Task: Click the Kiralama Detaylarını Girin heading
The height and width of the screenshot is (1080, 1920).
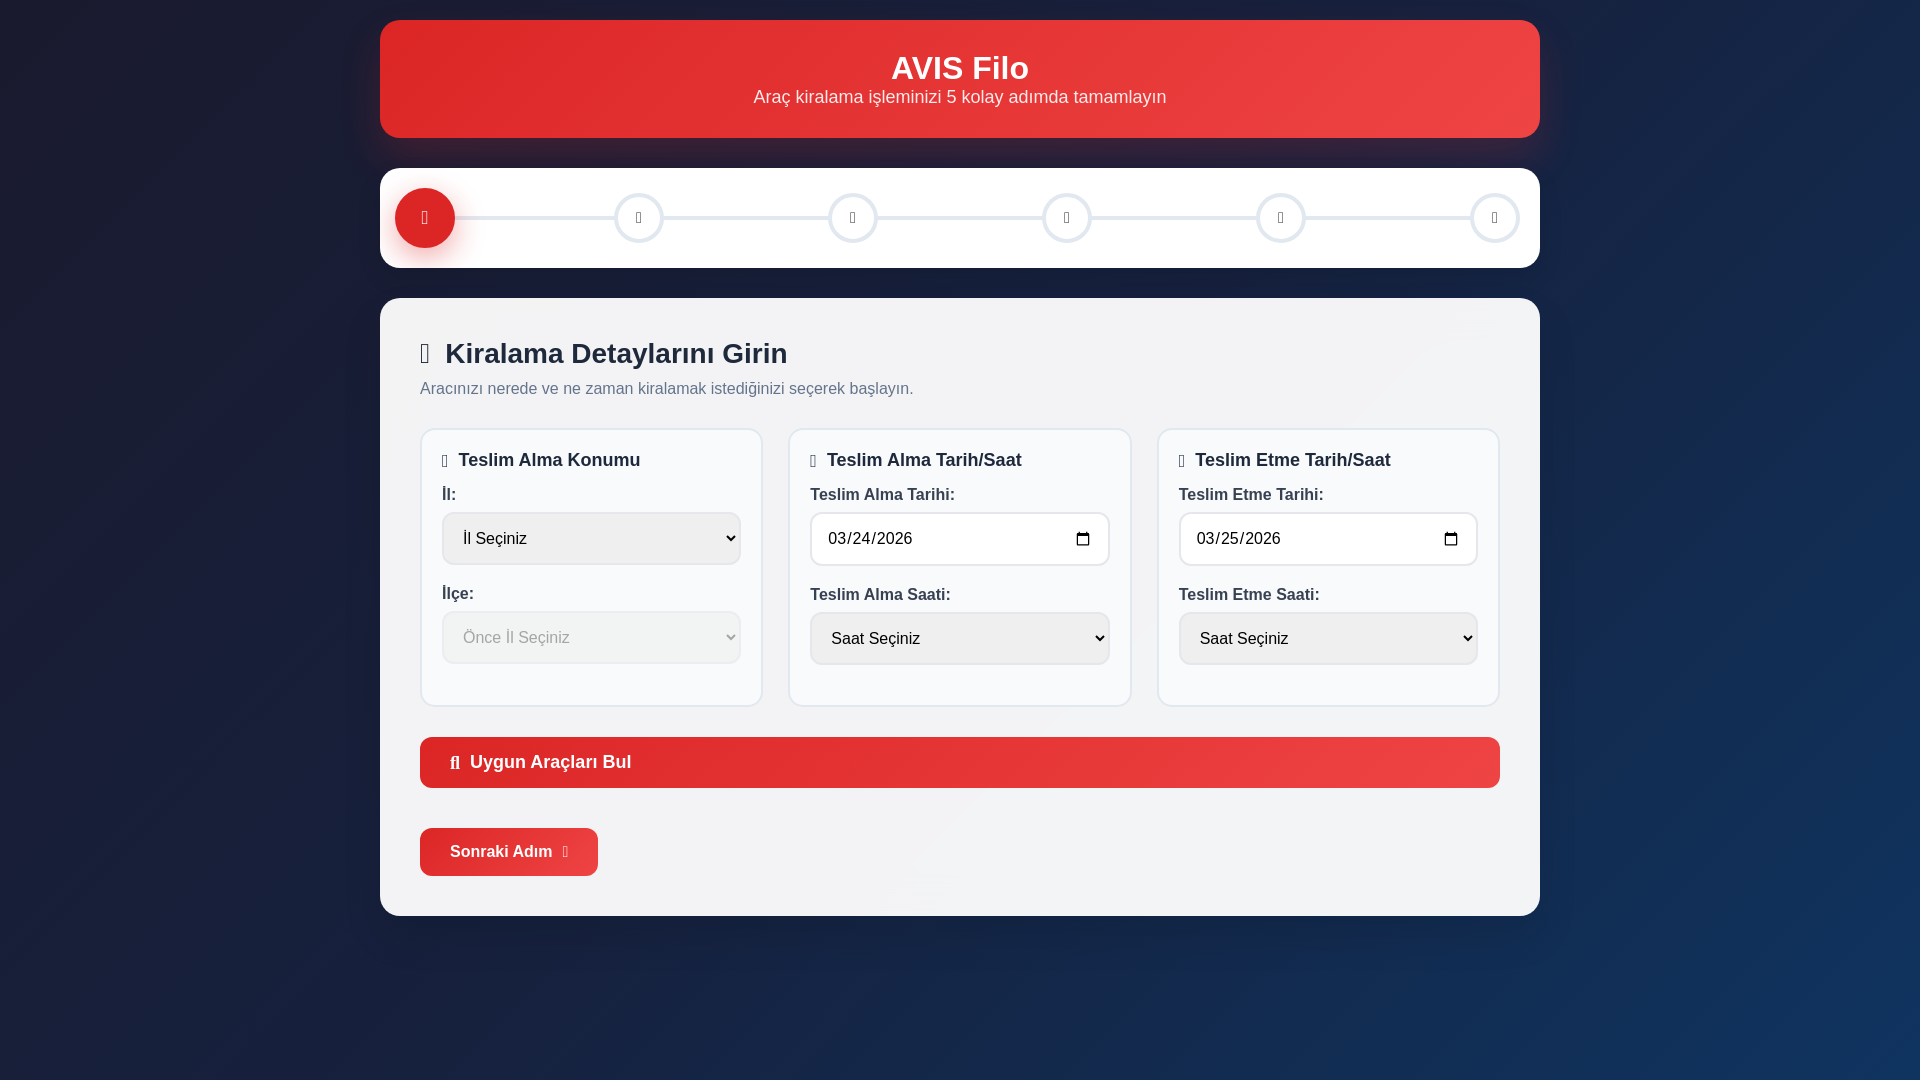Action: (x=616, y=353)
